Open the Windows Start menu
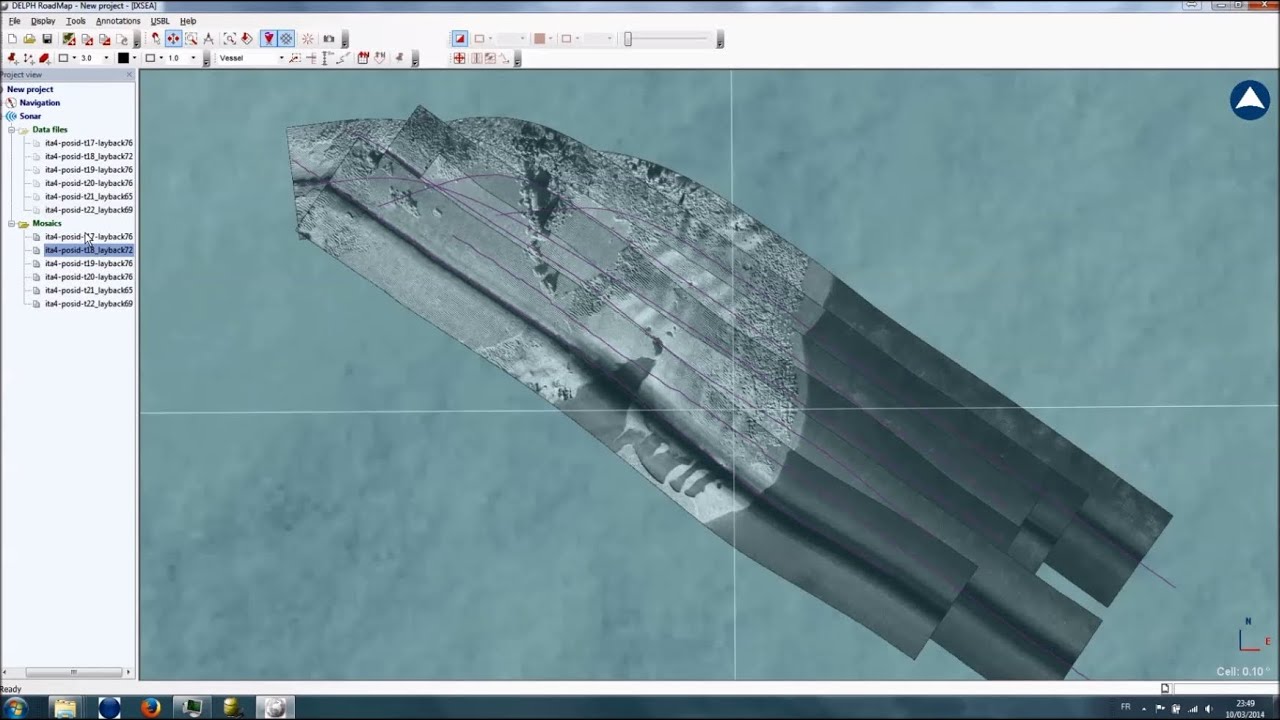Viewport: 1280px width, 720px height. (x=15, y=708)
